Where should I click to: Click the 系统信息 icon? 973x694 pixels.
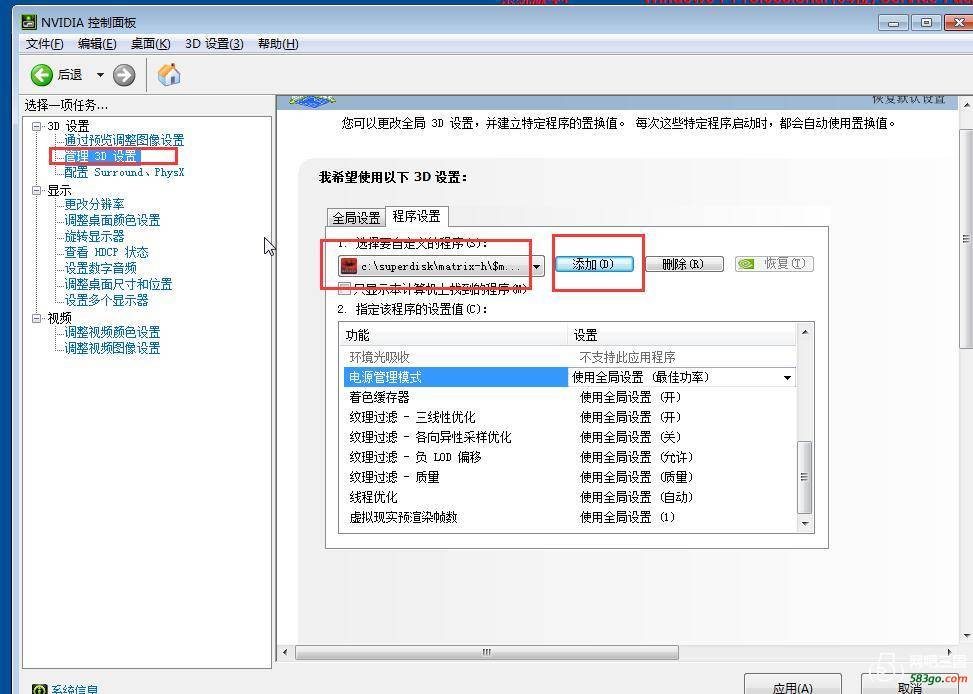click(40, 689)
